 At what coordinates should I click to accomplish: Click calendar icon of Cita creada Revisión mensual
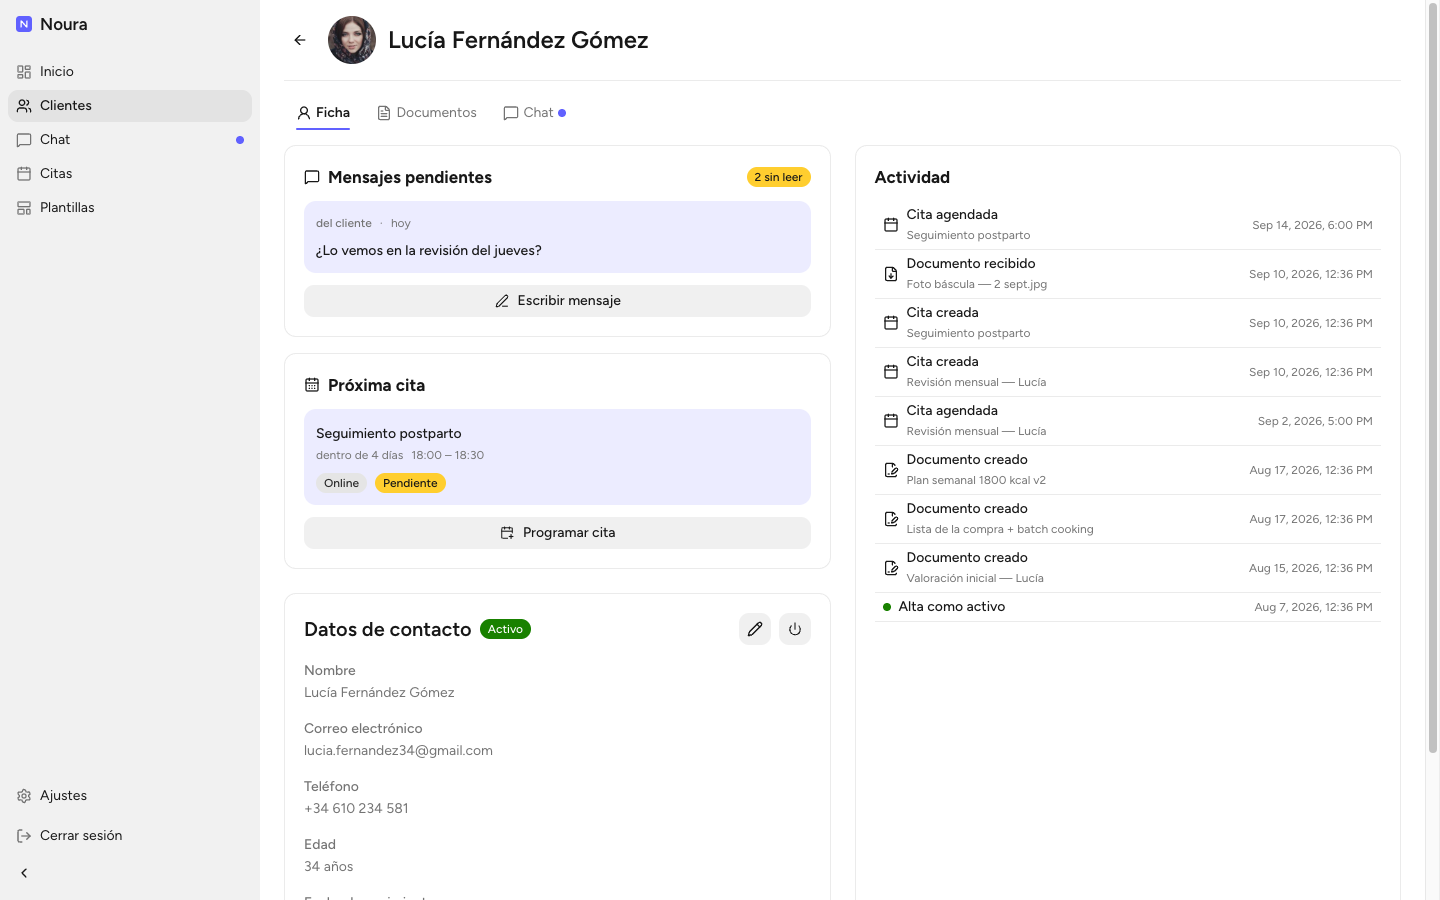pyautogui.click(x=891, y=372)
